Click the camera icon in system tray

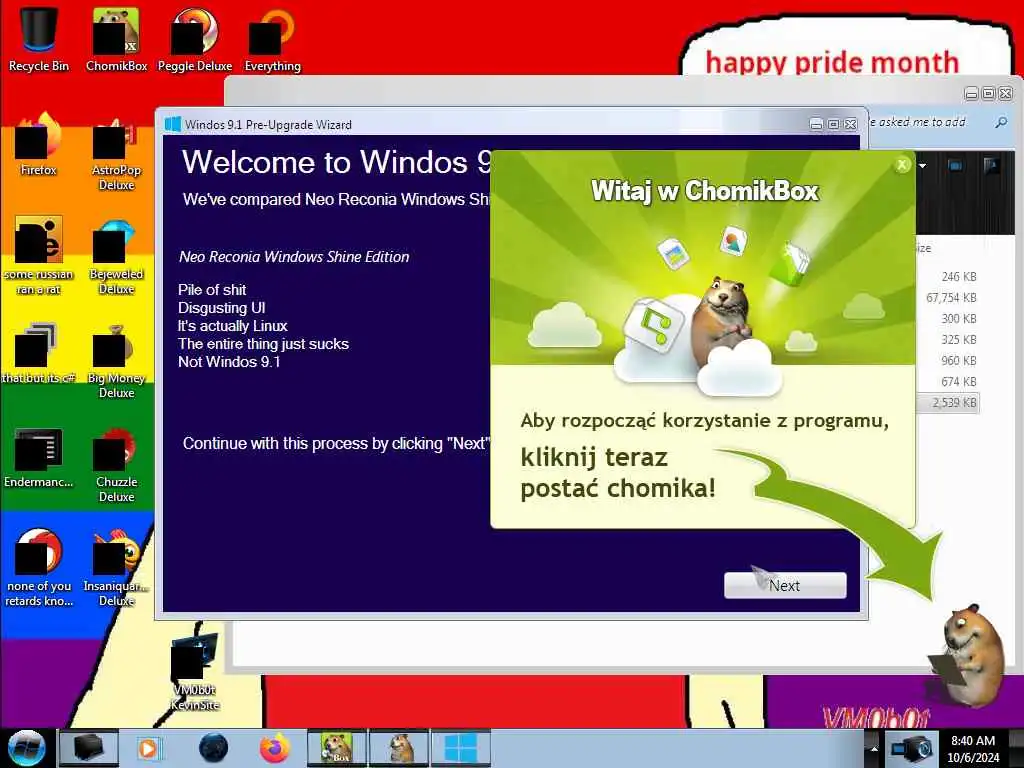912,748
